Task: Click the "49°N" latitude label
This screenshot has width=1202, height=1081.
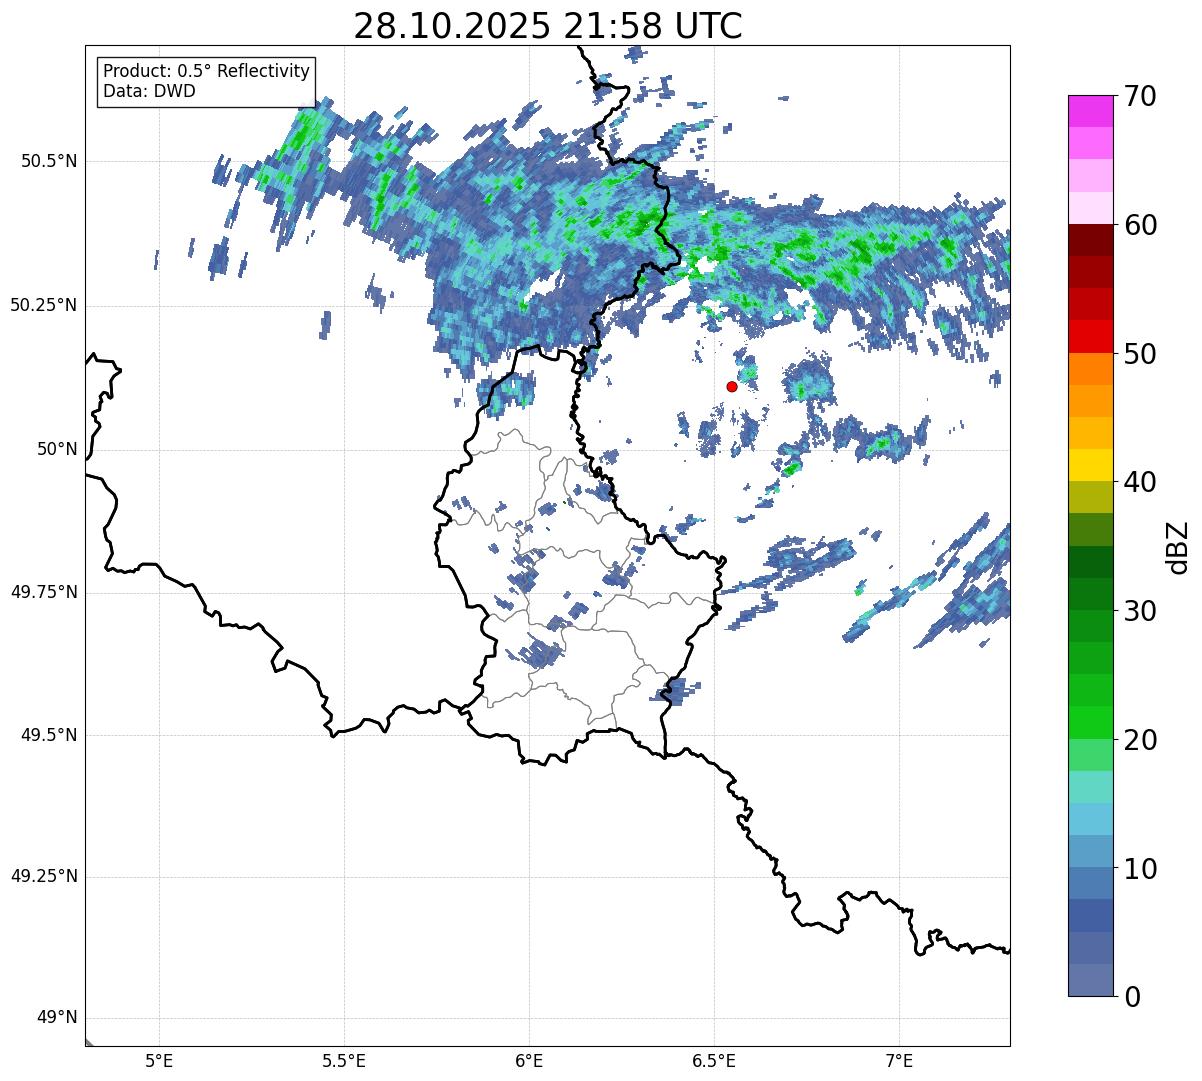Action: pyautogui.click(x=58, y=1018)
